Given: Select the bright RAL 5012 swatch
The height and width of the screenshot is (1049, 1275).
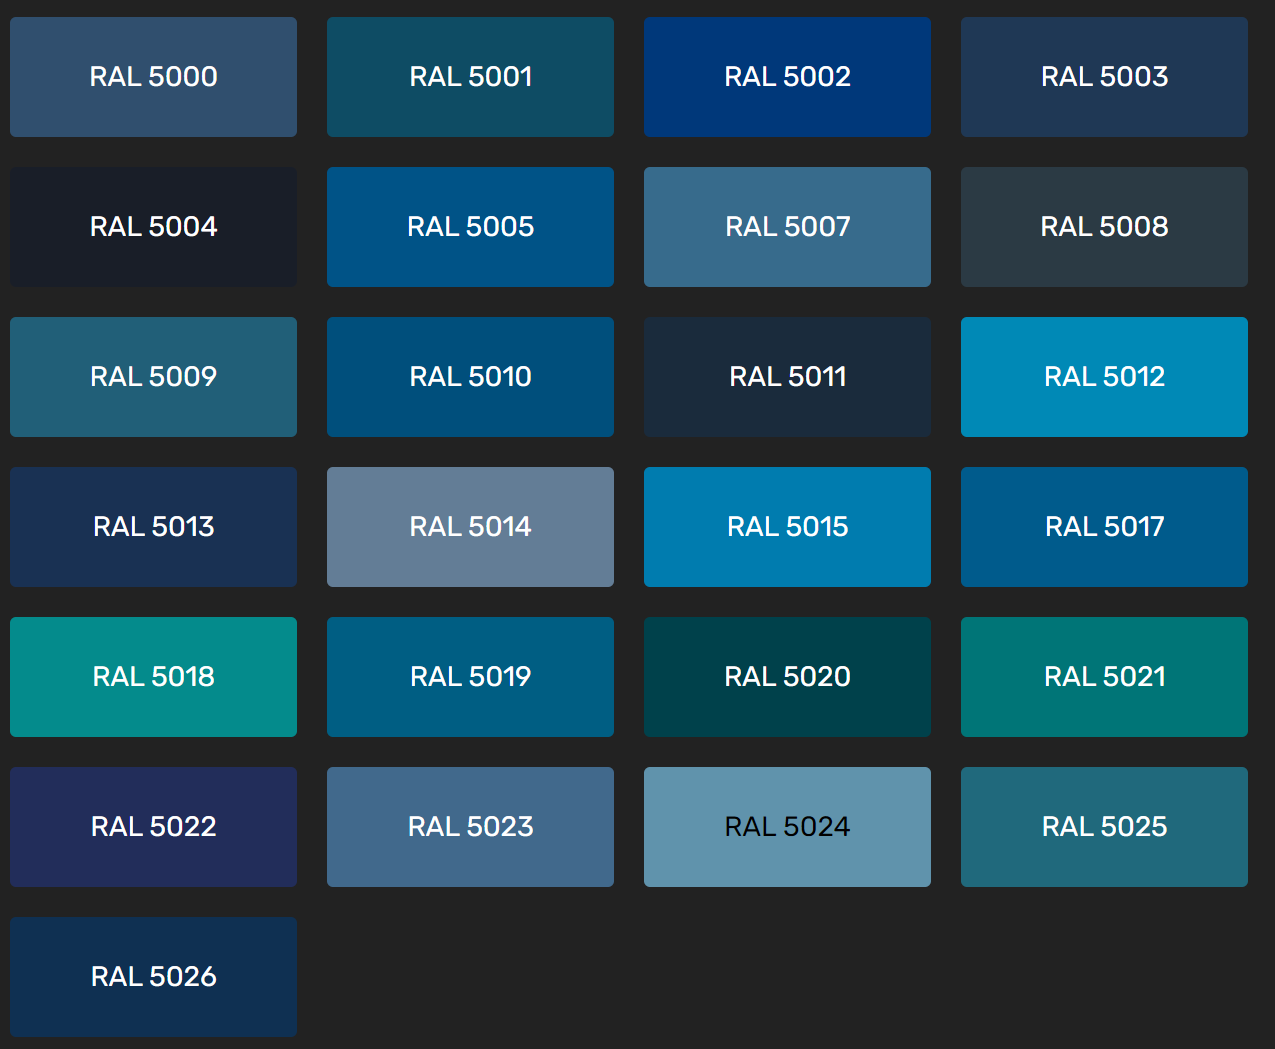Looking at the screenshot, I should tap(1104, 377).
